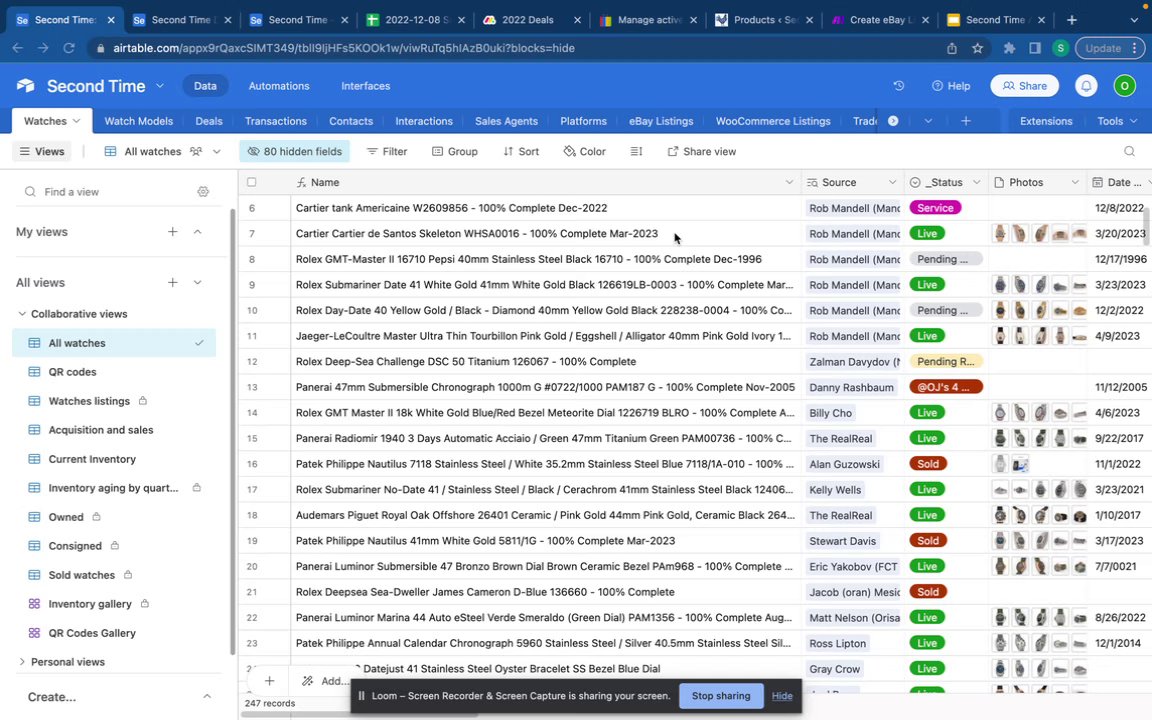This screenshot has width=1152, height=720.
Task: Pause Loom screen sharing indicator
Action: tap(361, 696)
